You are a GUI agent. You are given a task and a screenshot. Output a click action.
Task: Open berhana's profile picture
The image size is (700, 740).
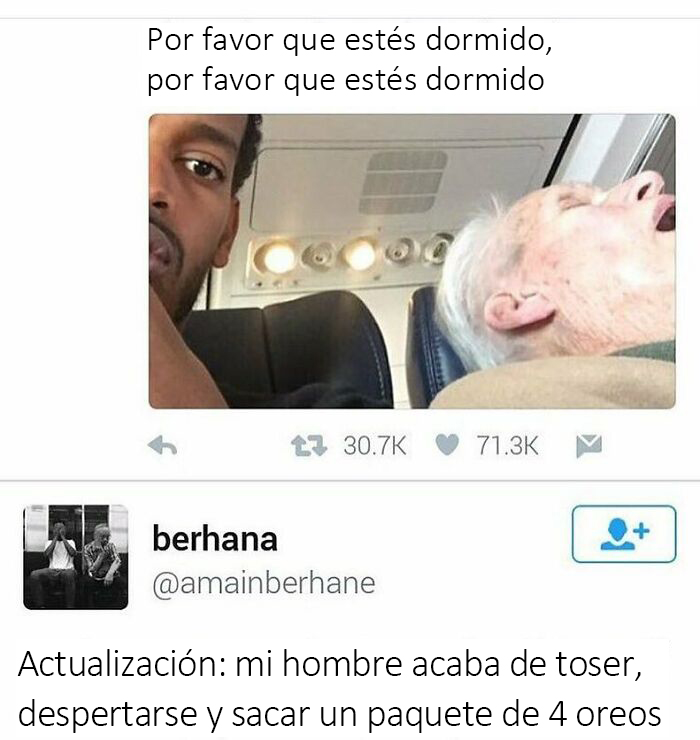pos(76,557)
